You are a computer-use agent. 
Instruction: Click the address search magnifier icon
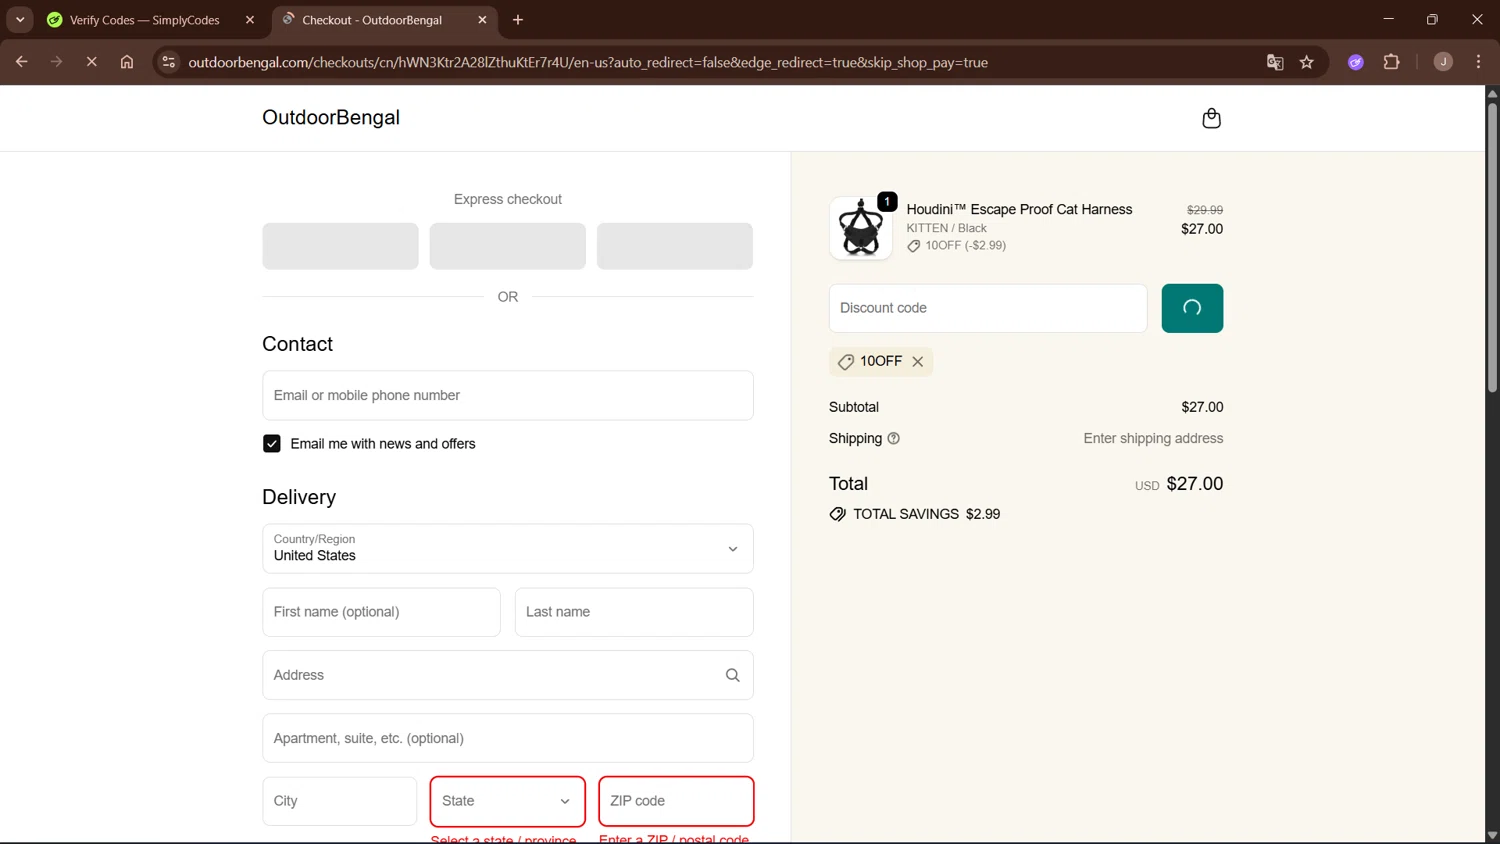[732, 675]
